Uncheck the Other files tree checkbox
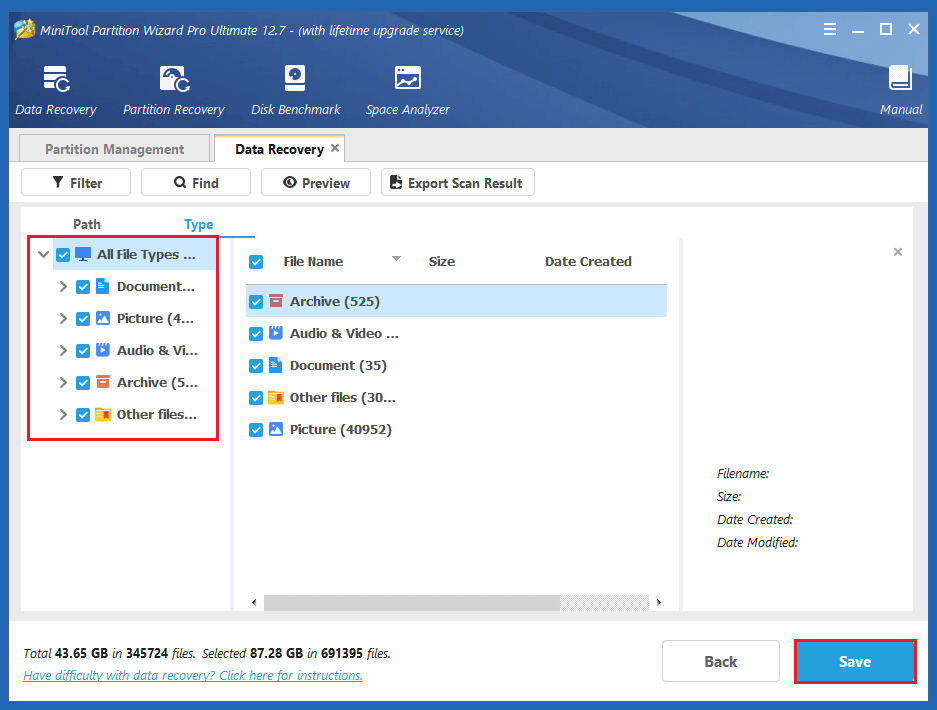This screenshot has height=710, width=937. coord(83,415)
